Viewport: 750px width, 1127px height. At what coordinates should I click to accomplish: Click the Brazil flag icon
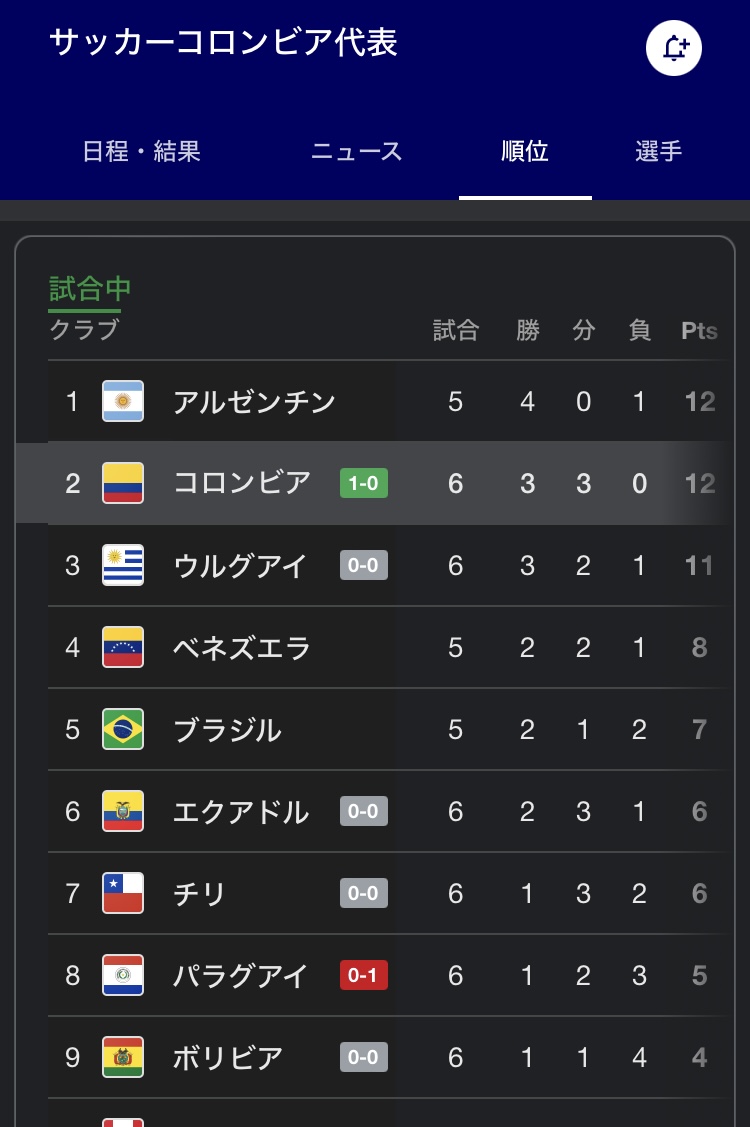123,730
